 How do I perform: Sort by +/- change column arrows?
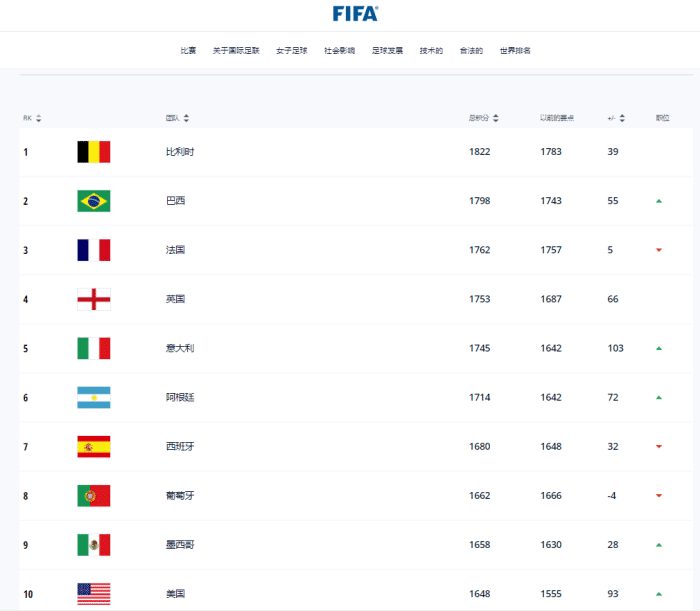[623, 118]
